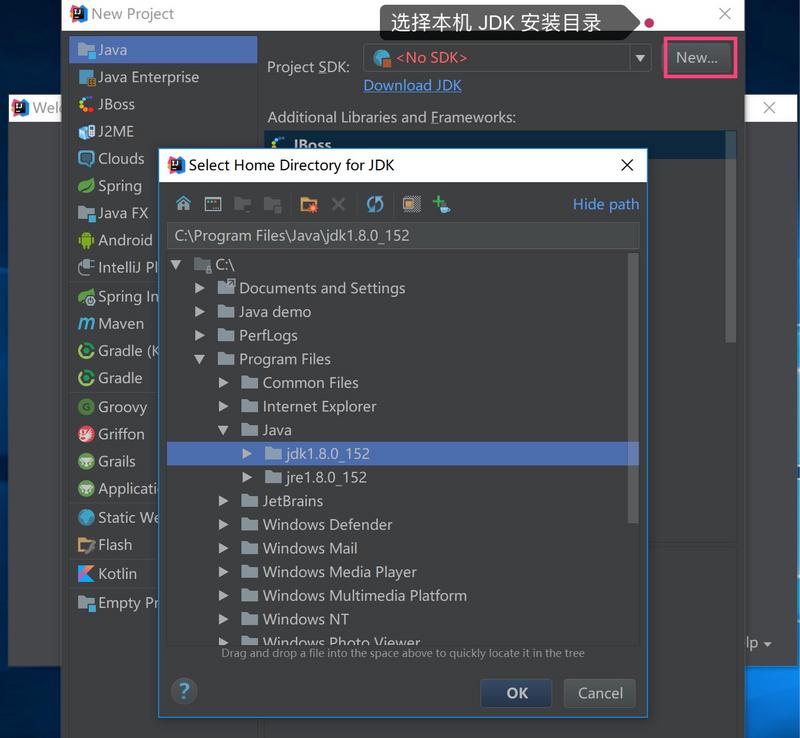Choose J2ME project type

pyautogui.click(x=106, y=132)
